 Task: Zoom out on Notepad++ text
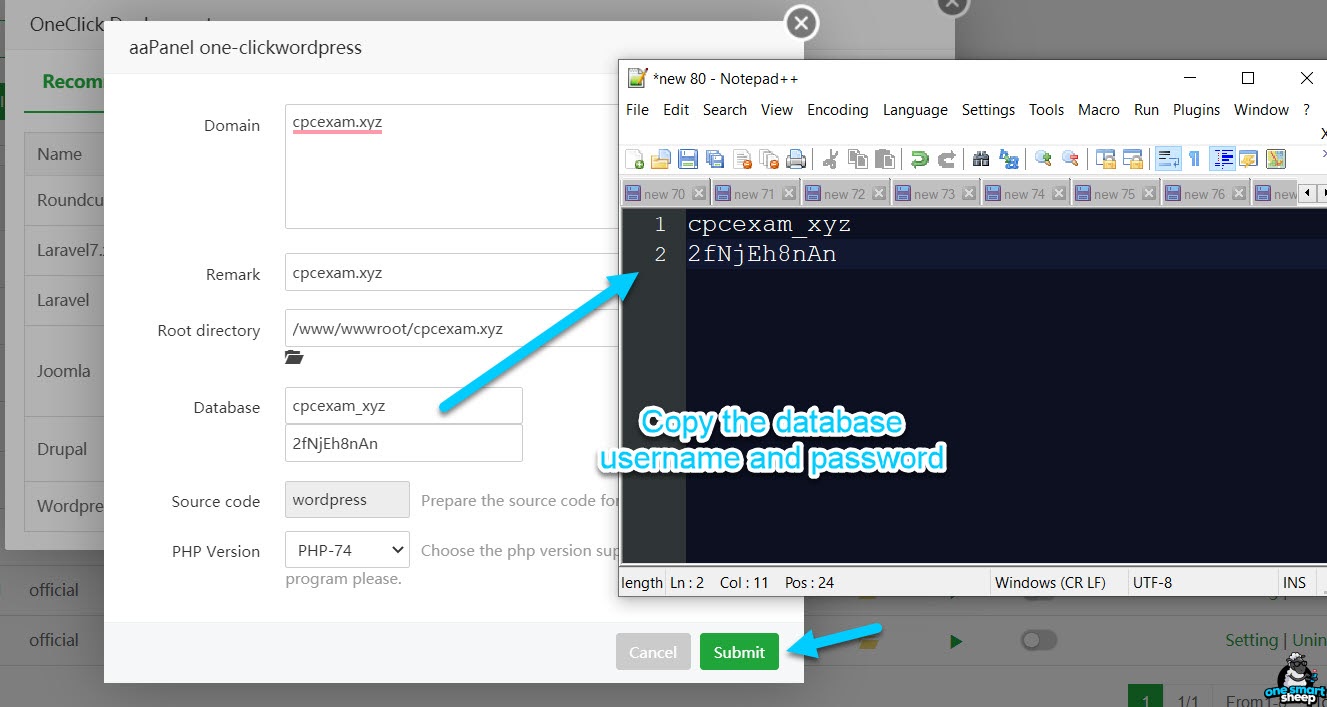[x=1070, y=159]
